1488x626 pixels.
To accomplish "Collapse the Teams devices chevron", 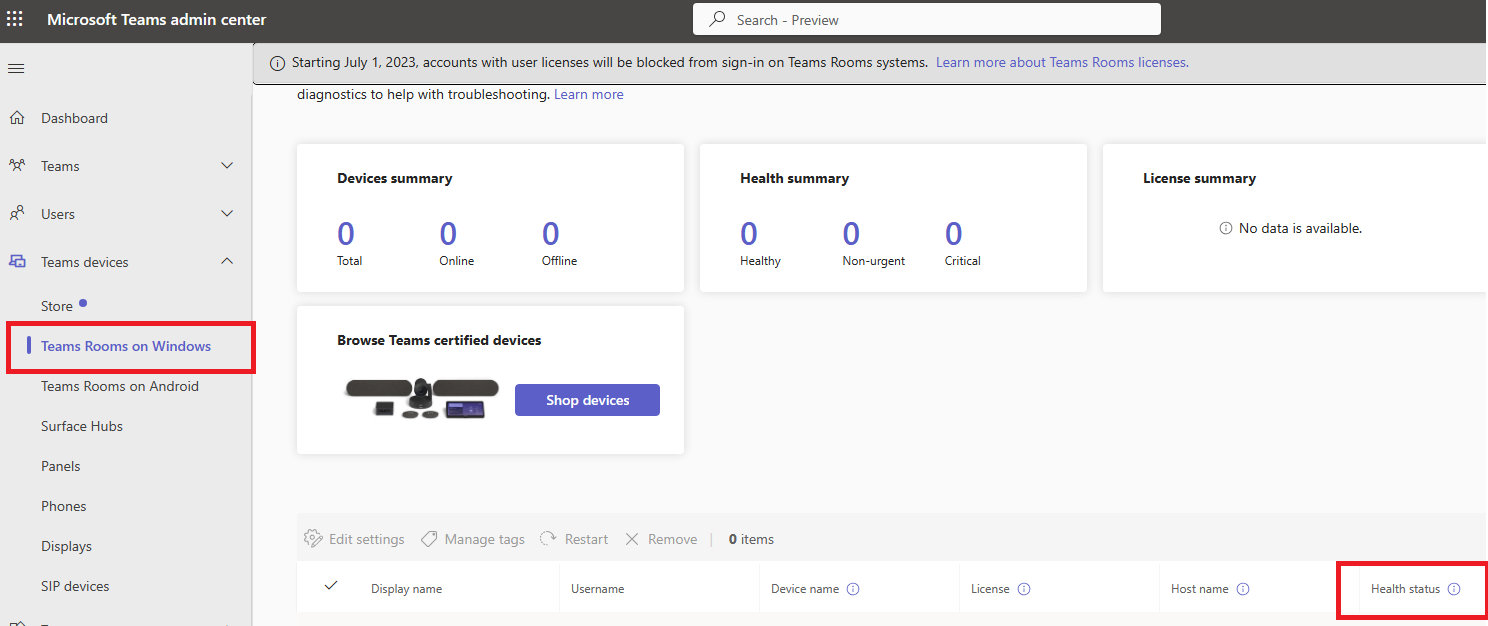I will point(227,261).
